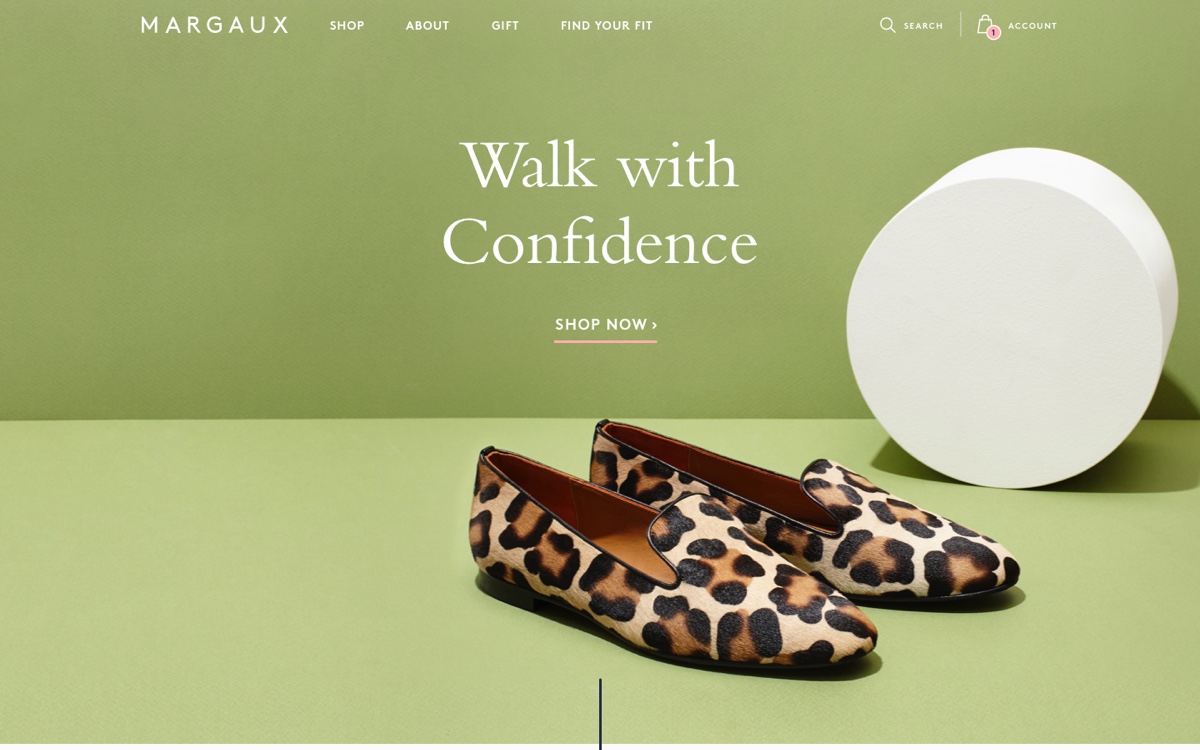Click the pink underline beneath Shop Now
This screenshot has width=1200, height=750.
(606, 341)
